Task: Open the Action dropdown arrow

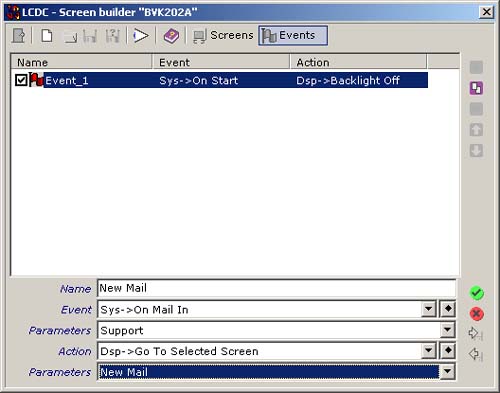Action: click(429, 351)
